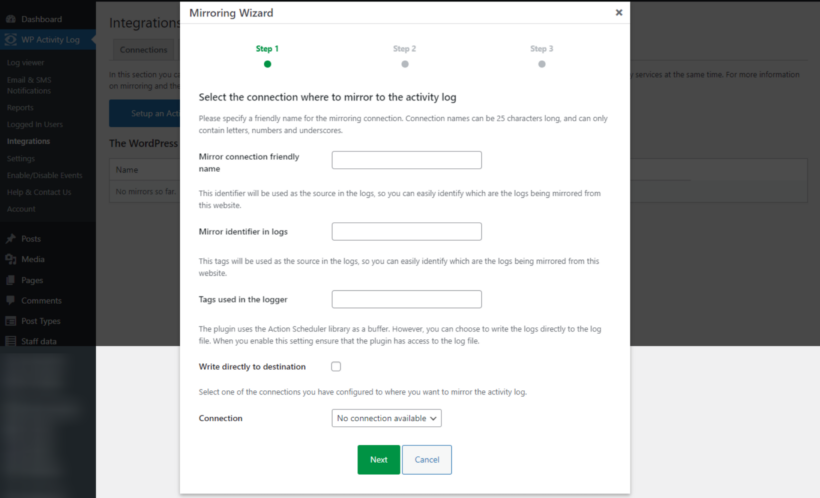Open Logged In Users submenu item
Screen dimensions: 820x498
[x=35, y=124]
